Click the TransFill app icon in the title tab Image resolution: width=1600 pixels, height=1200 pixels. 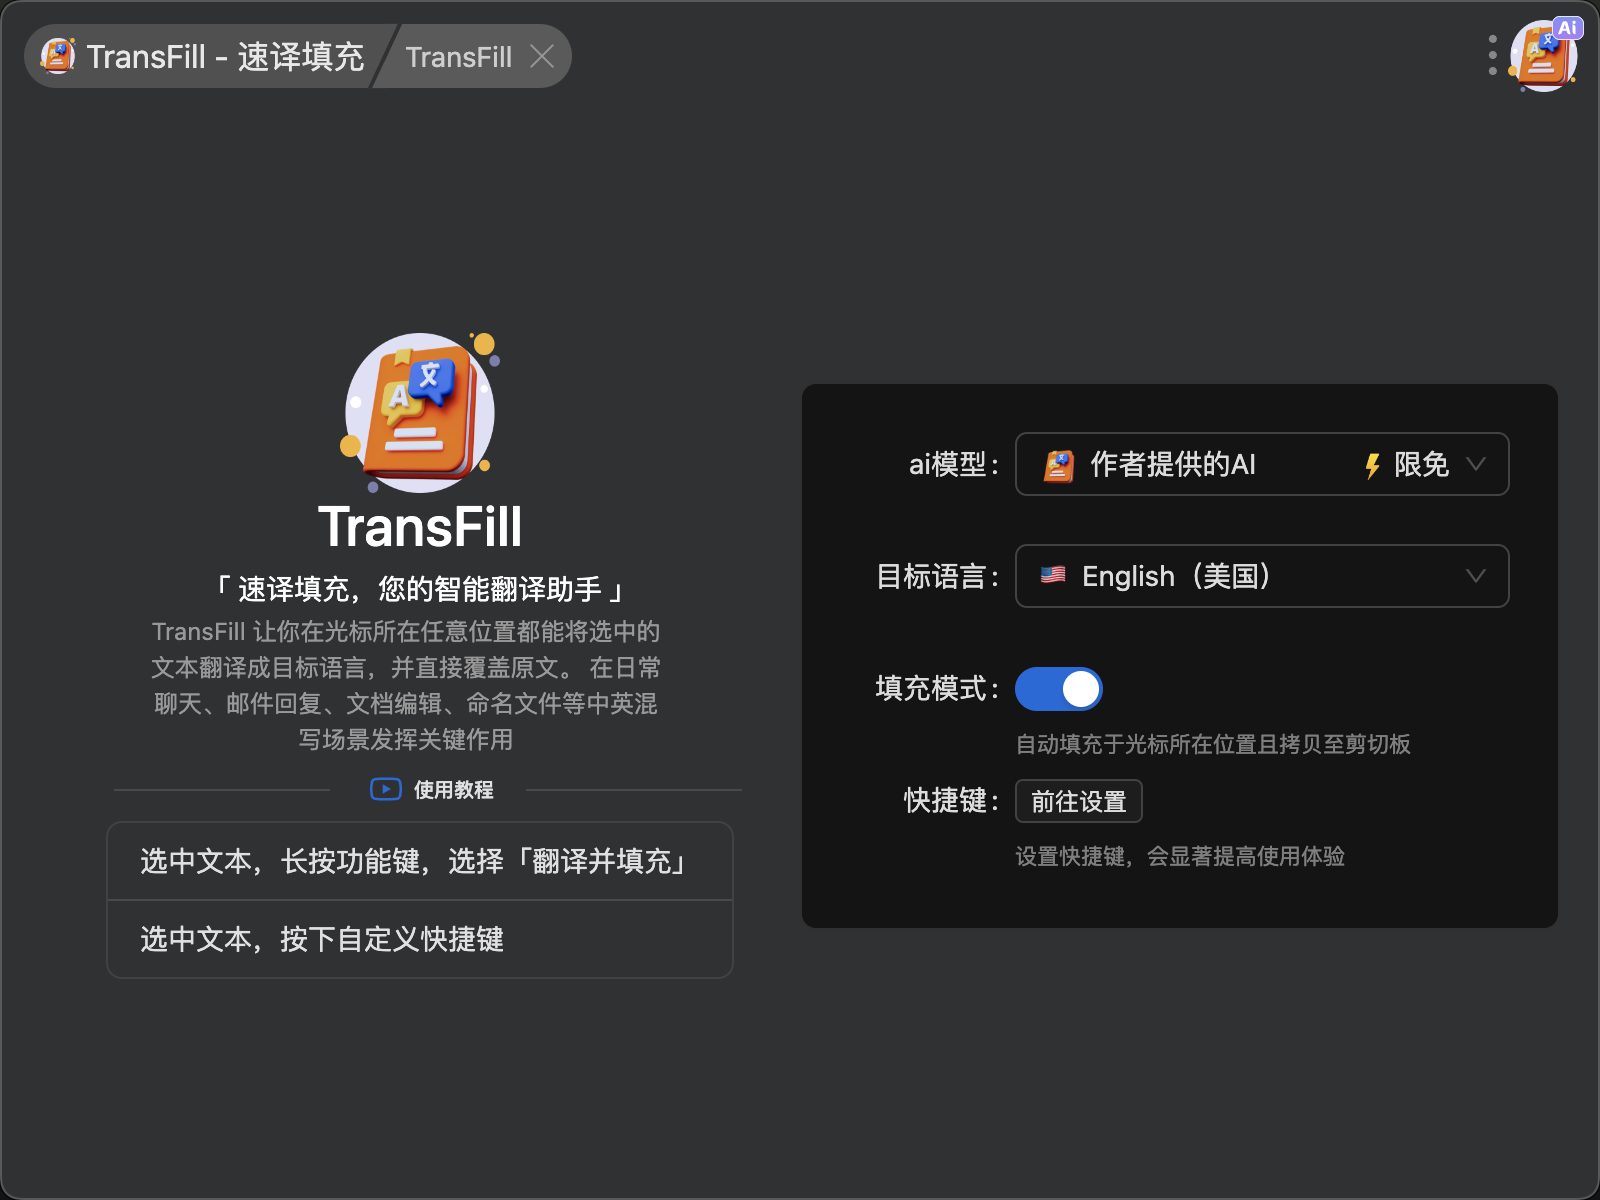pyautogui.click(x=58, y=56)
